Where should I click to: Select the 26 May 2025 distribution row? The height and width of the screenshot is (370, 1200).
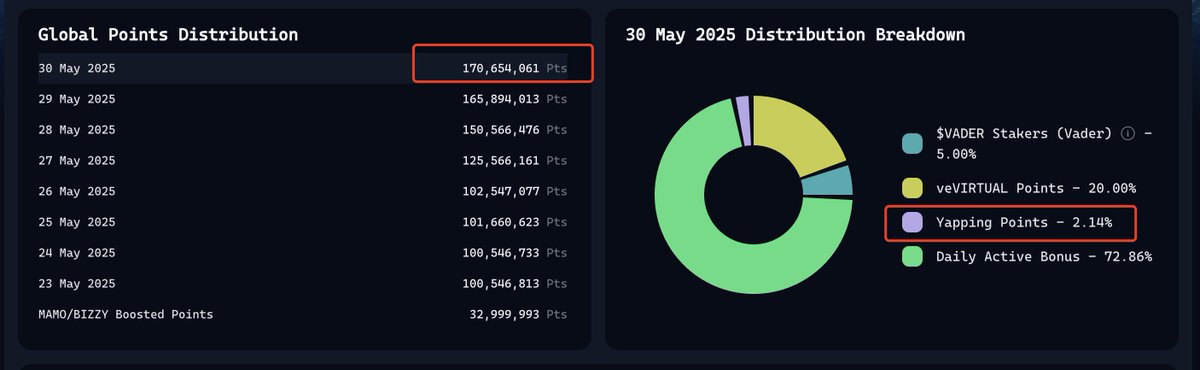303,191
